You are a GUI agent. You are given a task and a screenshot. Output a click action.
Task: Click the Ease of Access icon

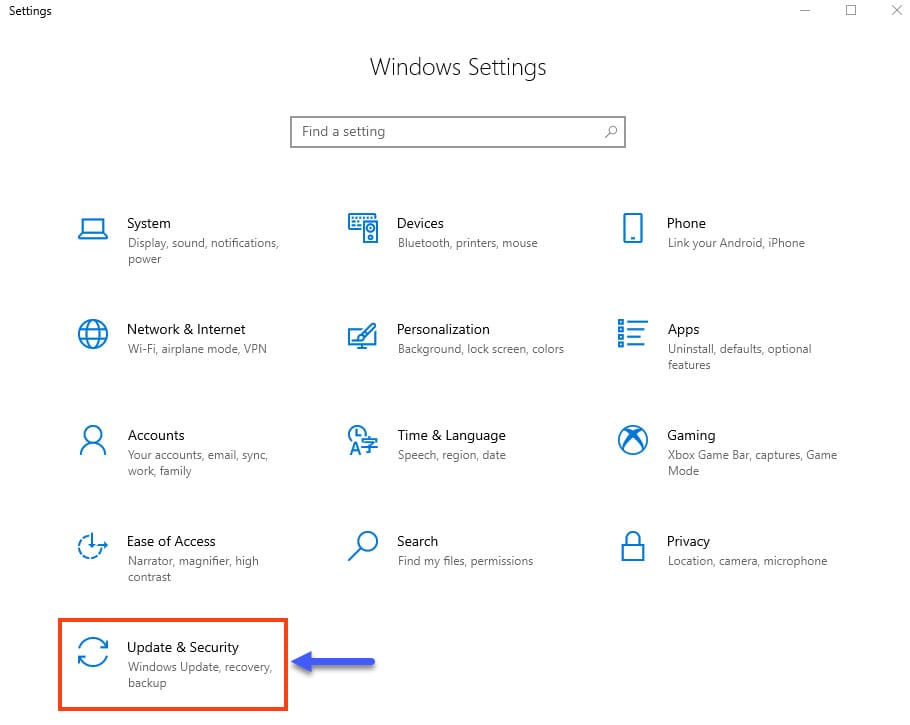[x=93, y=546]
